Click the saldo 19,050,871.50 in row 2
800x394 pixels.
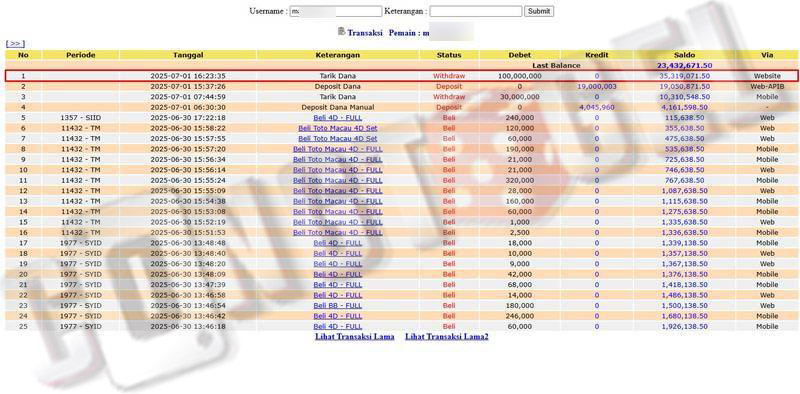click(x=685, y=86)
